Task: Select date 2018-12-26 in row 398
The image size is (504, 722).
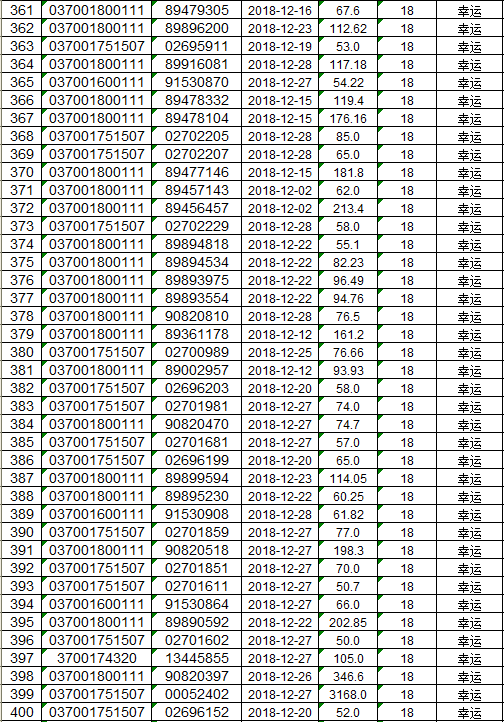Action: click(280, 676)
